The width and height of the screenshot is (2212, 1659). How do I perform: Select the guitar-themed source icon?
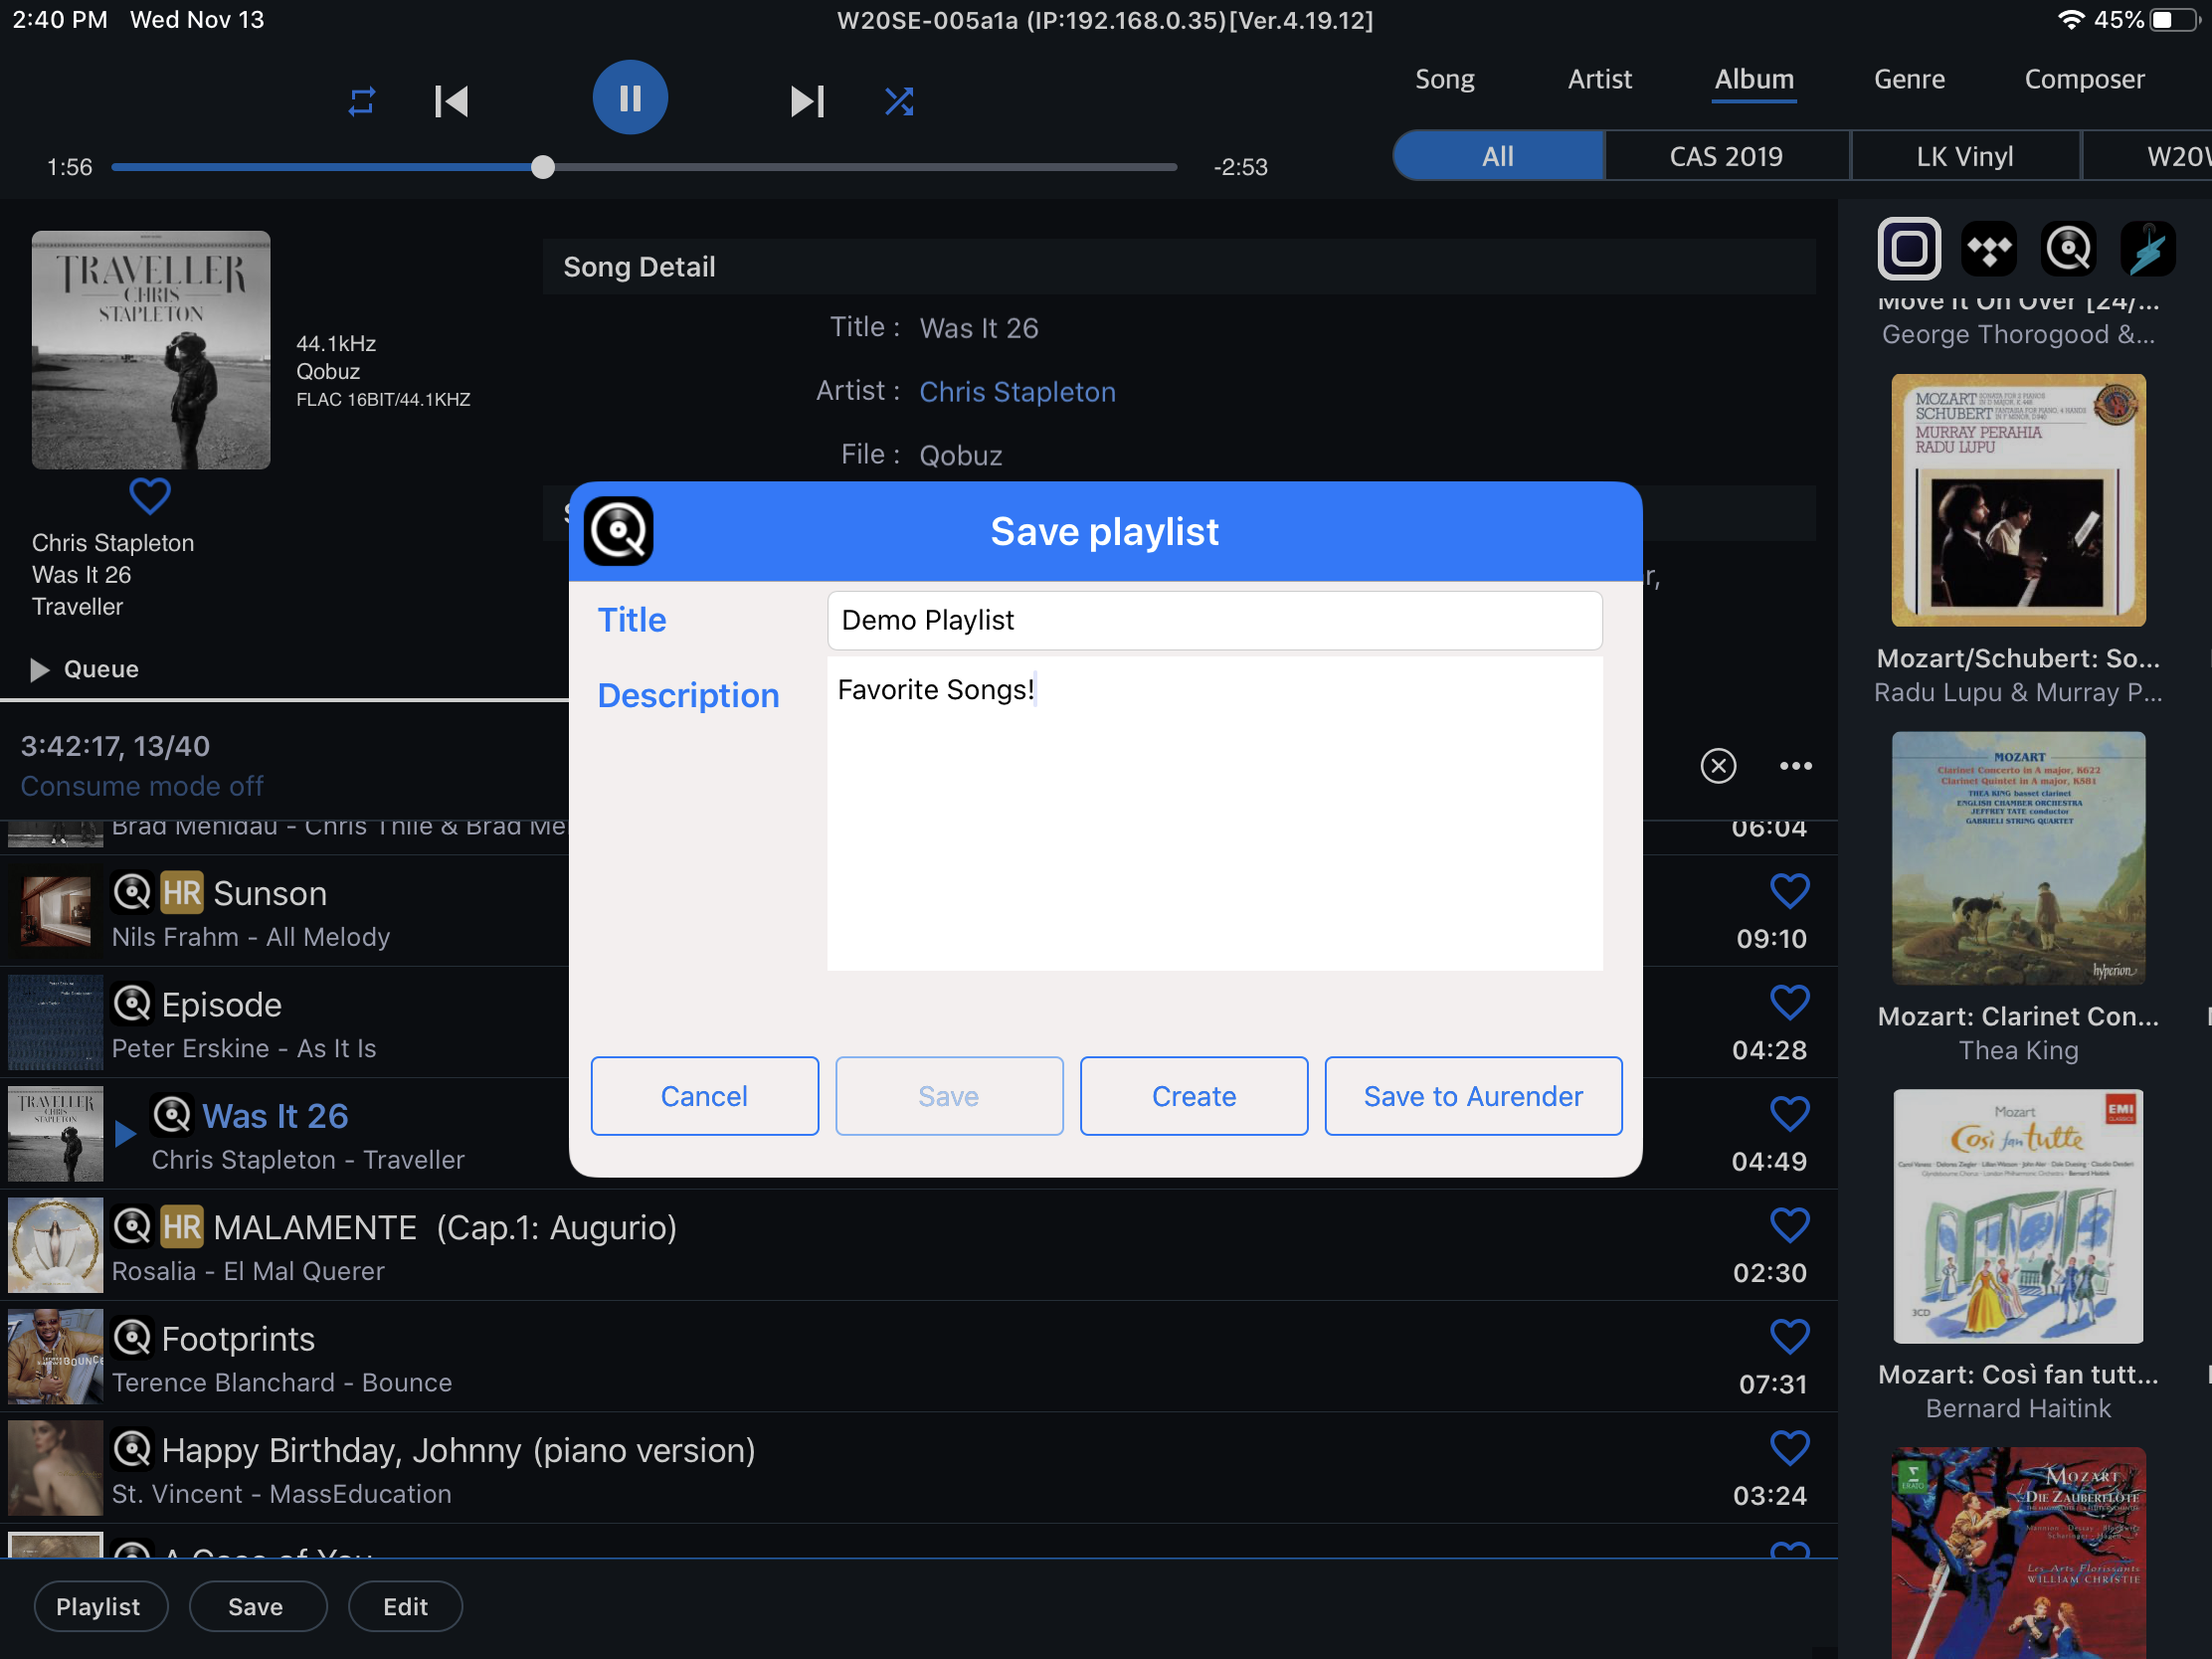coord(2147,248)
